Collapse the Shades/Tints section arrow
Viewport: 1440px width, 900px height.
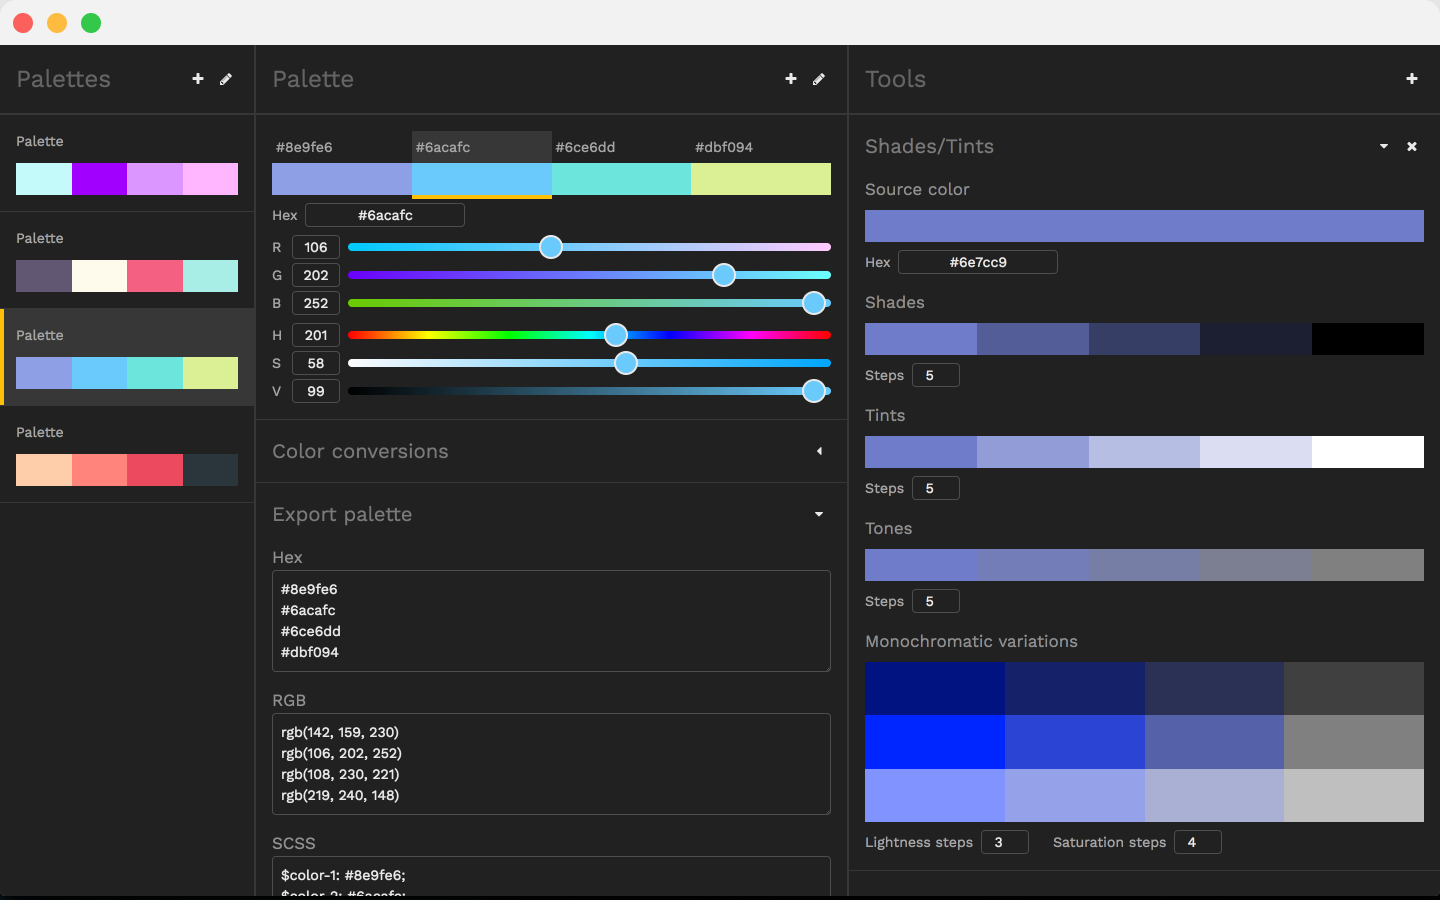1384,147
